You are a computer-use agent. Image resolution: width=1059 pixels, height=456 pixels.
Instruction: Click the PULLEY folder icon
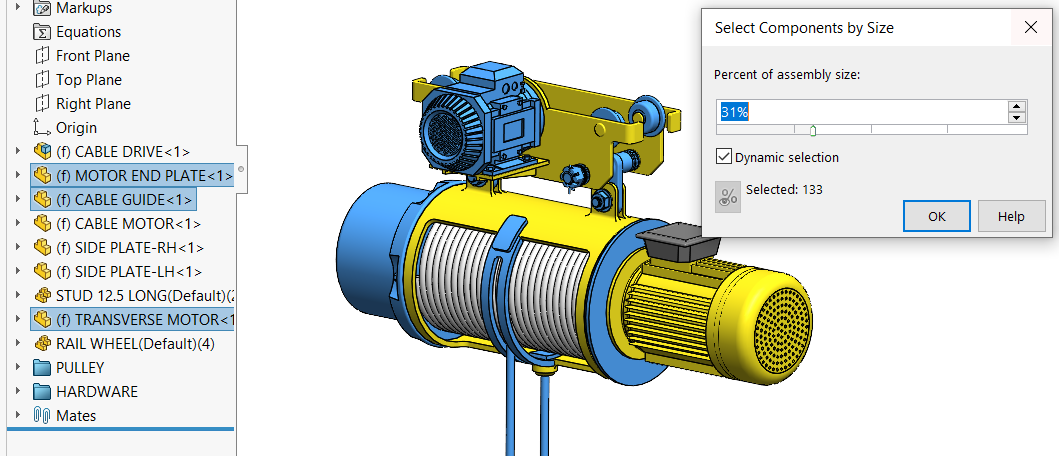(x=42, y=368)
